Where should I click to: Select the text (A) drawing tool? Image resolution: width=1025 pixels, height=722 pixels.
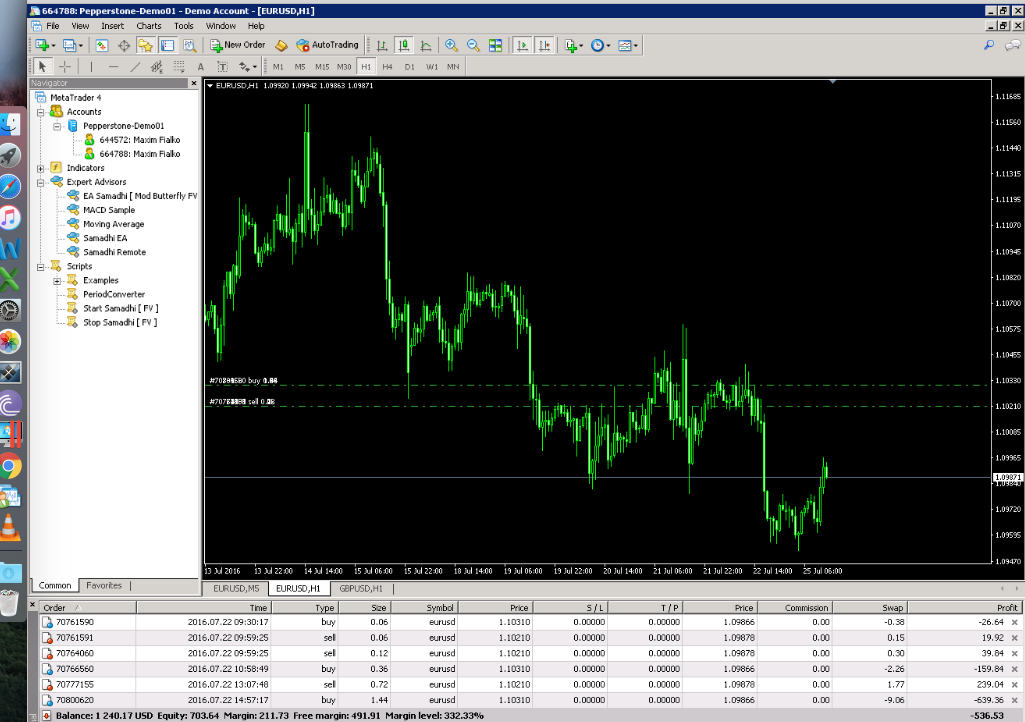[201, 66]
